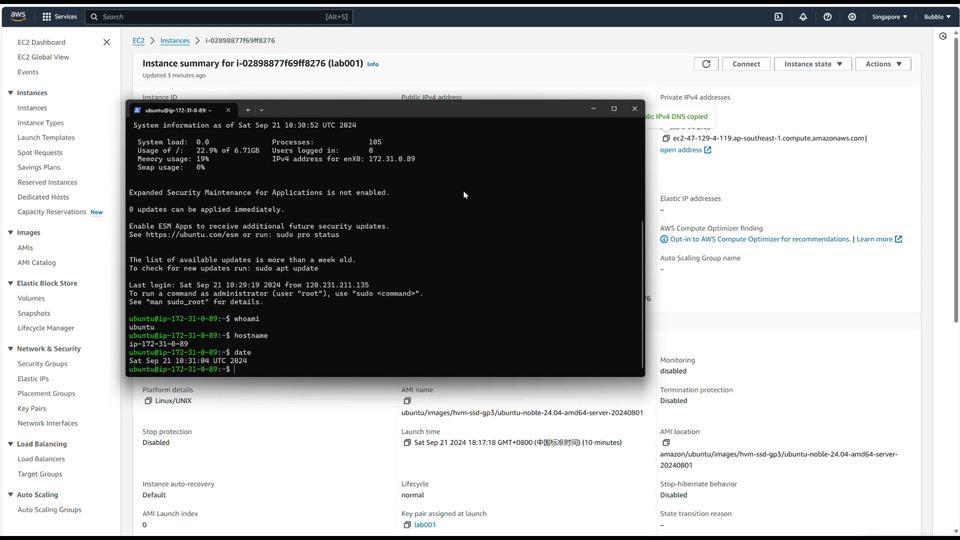Image resolution: width=960 pixels, height=540 pixels.
Task: Click the terminal tab PowerShell icon
Action: click(x=137, y=110)
